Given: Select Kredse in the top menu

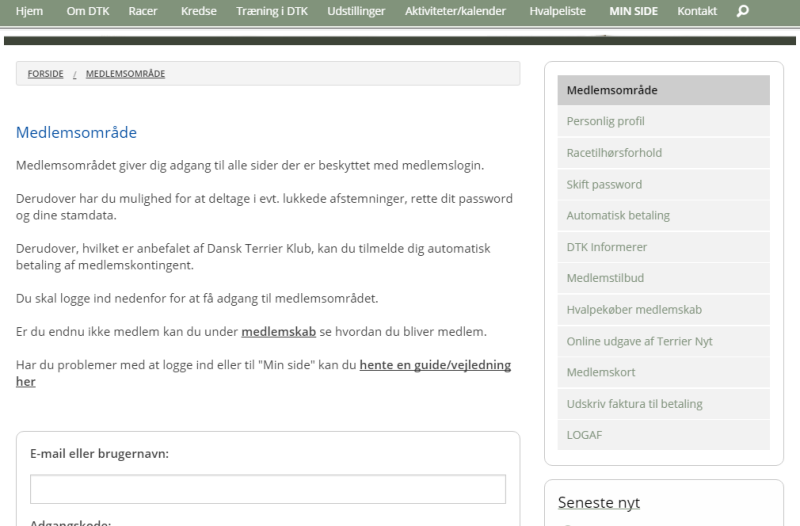Looking at the screenshot, I should (x=198, y=11).
